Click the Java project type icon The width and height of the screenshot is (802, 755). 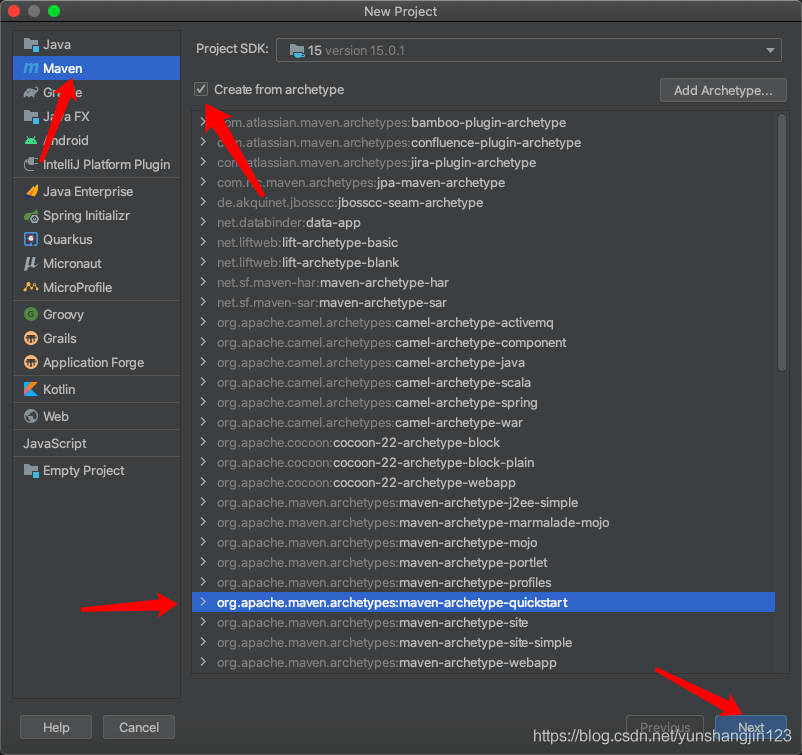click(31, 45)
